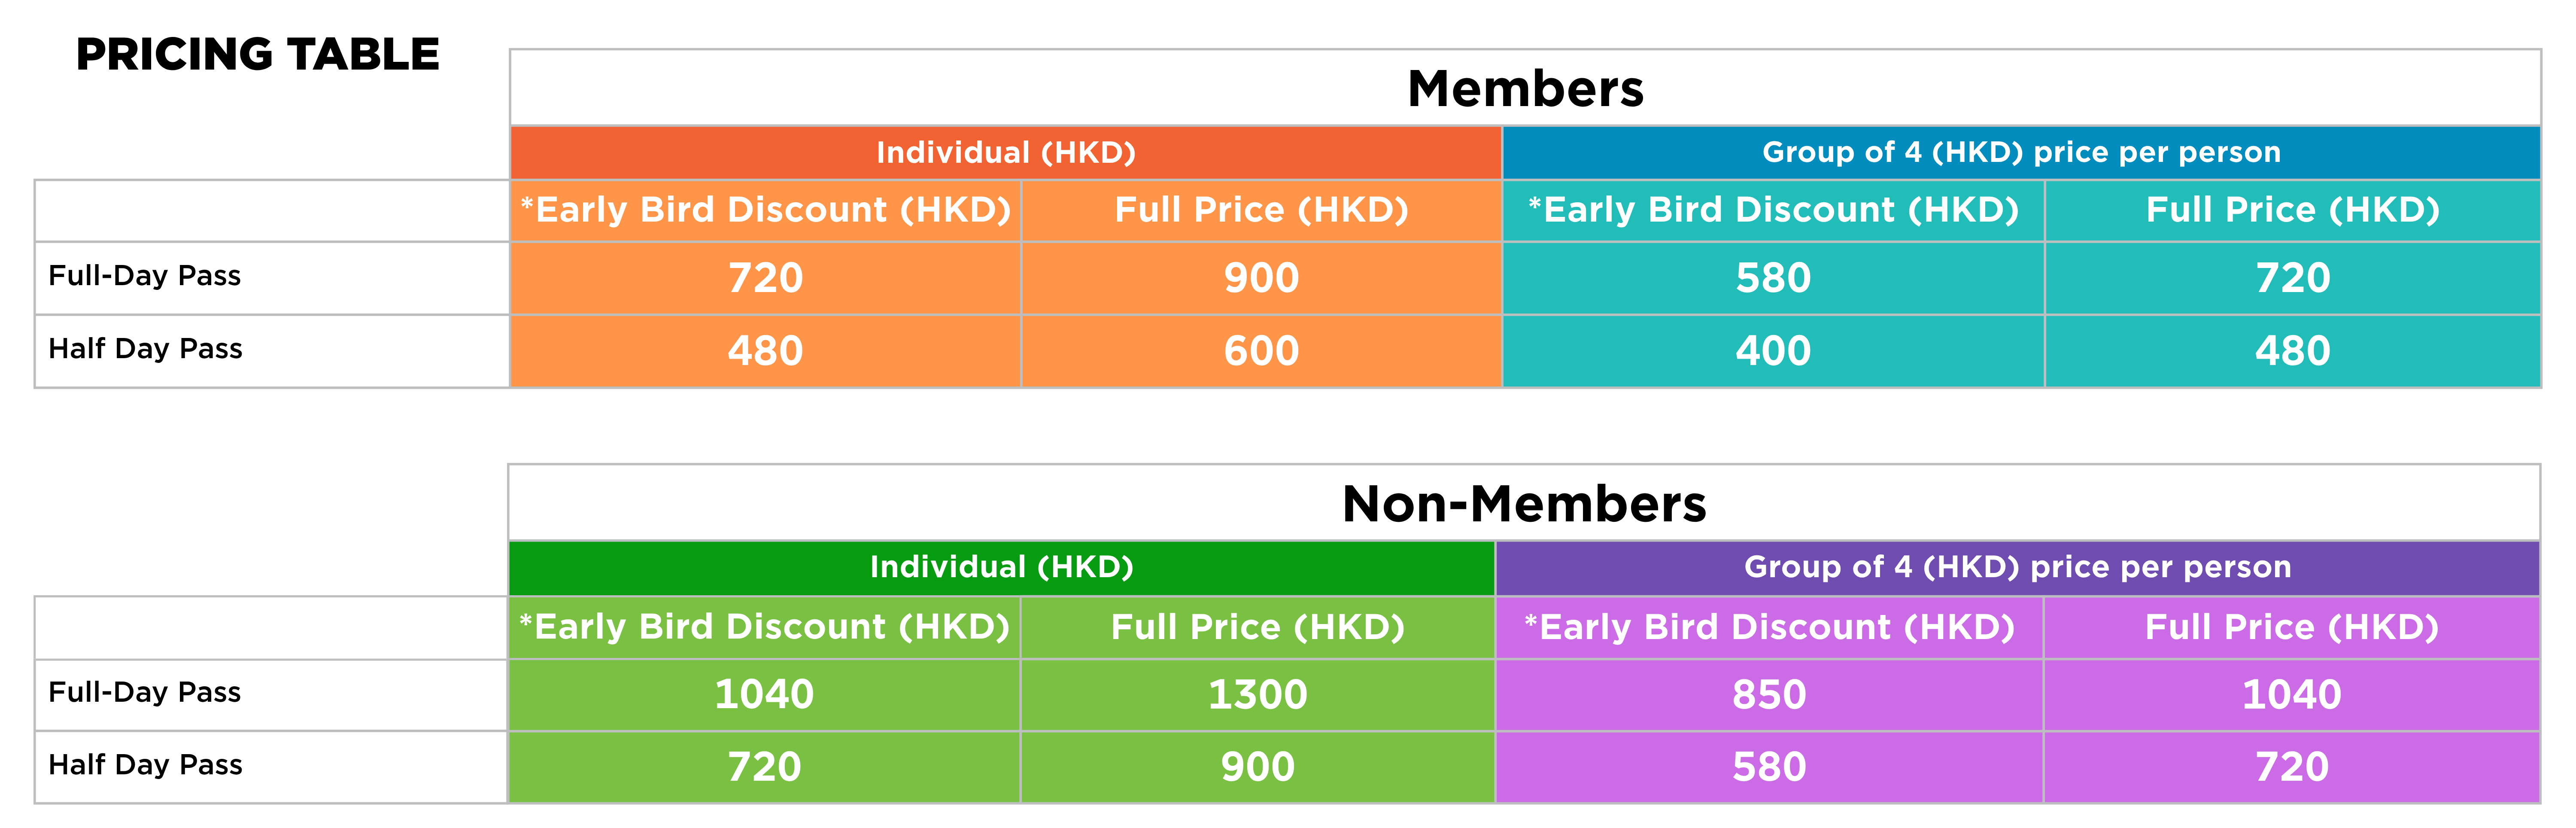Click the 900 member individual full price cell
This screenshot has height=828, width=2576.
pyautogui.click(x=1261, y=277)
